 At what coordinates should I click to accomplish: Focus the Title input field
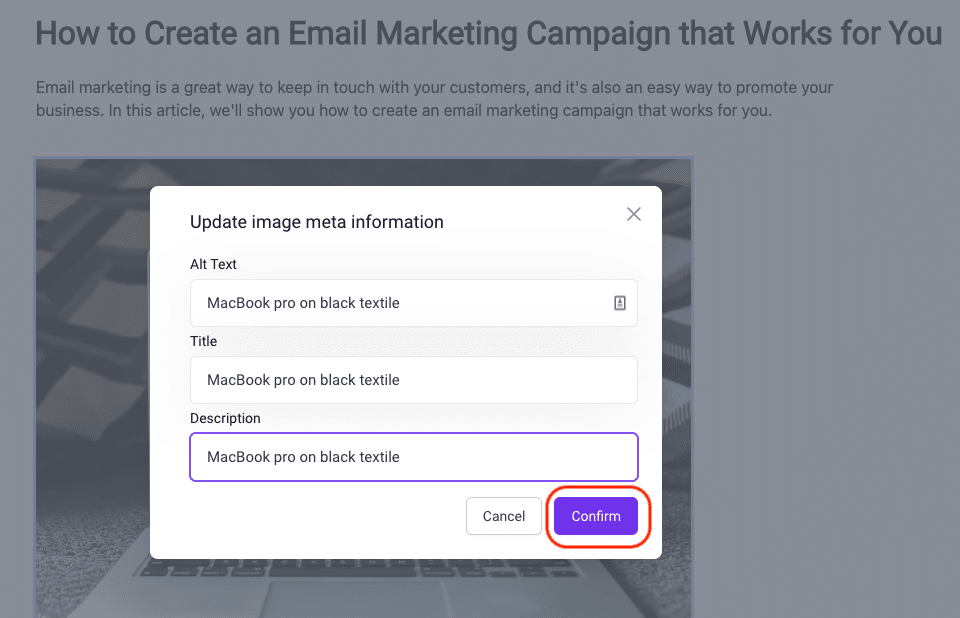coord(414,380)
